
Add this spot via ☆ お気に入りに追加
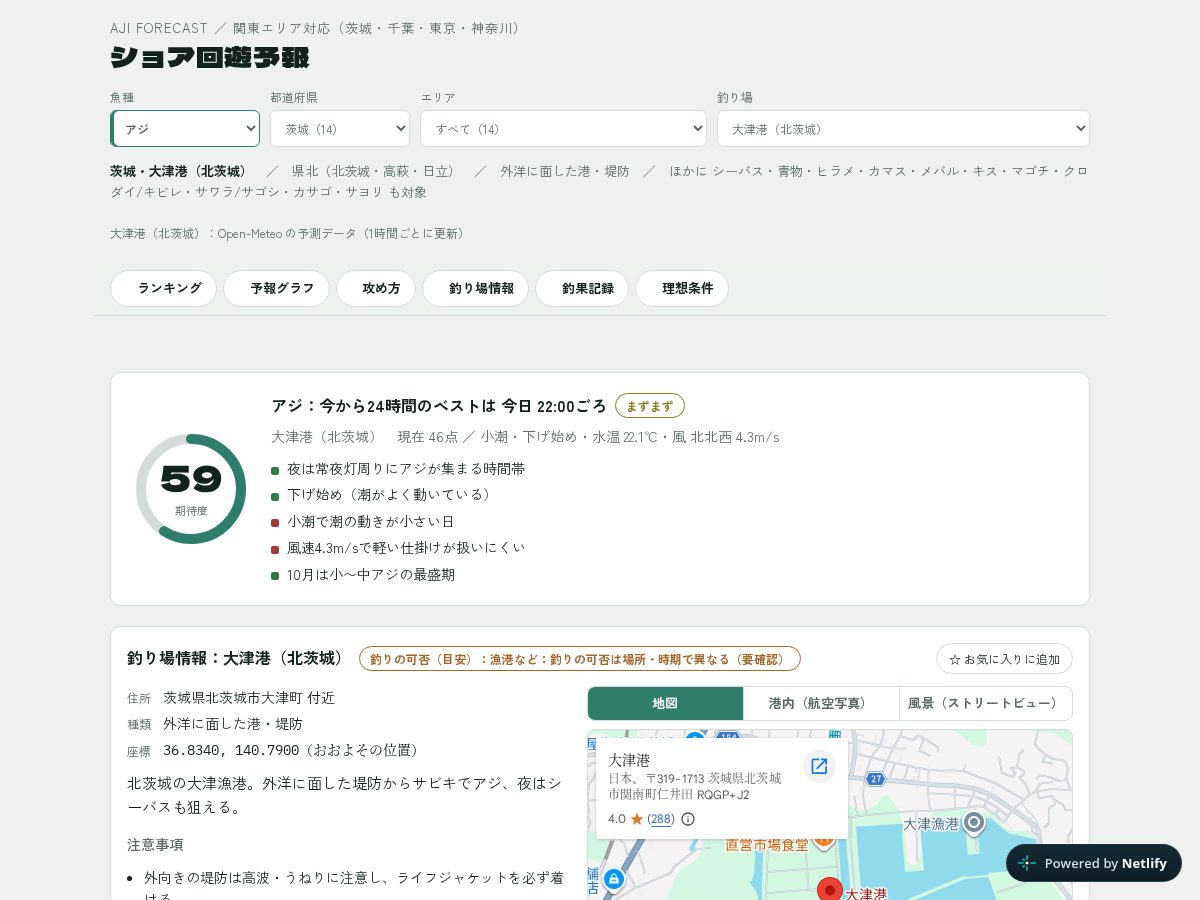click(1004, 659)
